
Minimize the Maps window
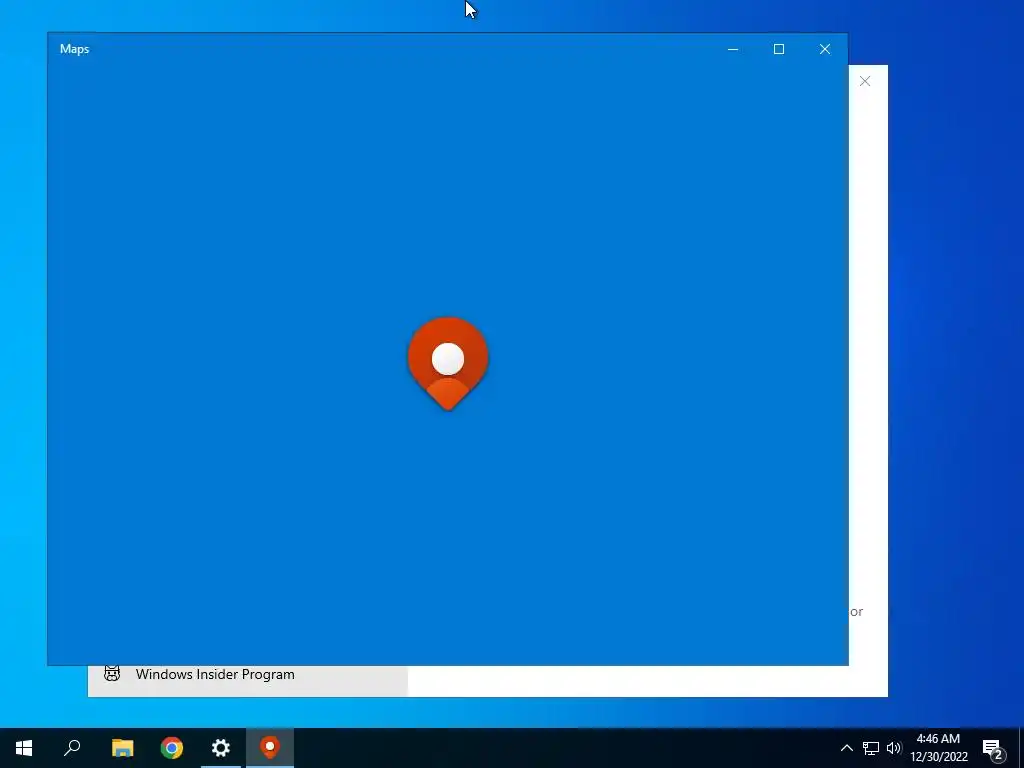coord(733,49)
